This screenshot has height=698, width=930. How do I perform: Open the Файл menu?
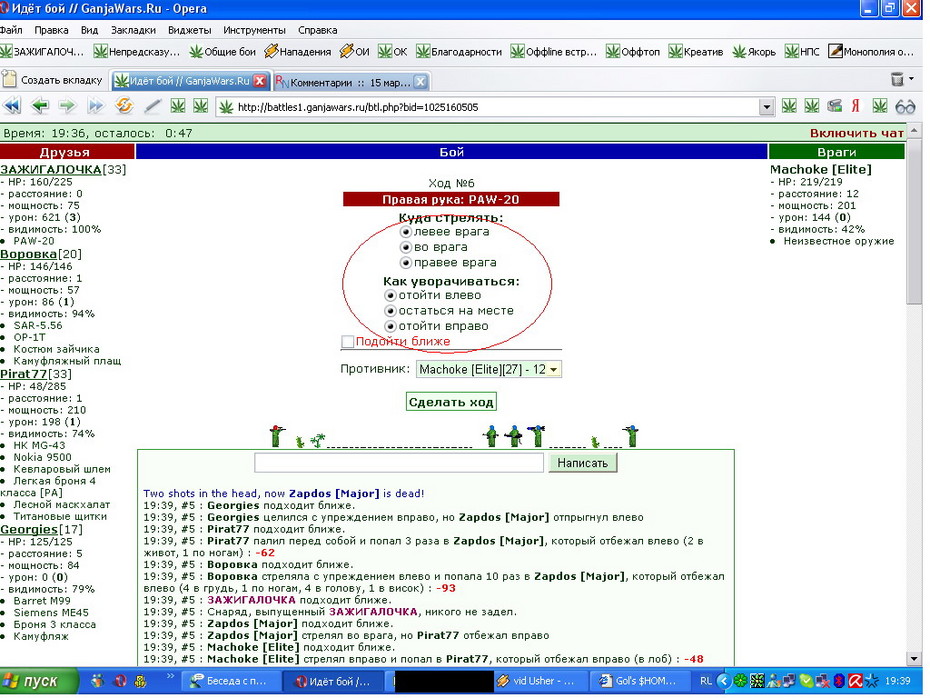pyautogui.click(x=11, y=30)
